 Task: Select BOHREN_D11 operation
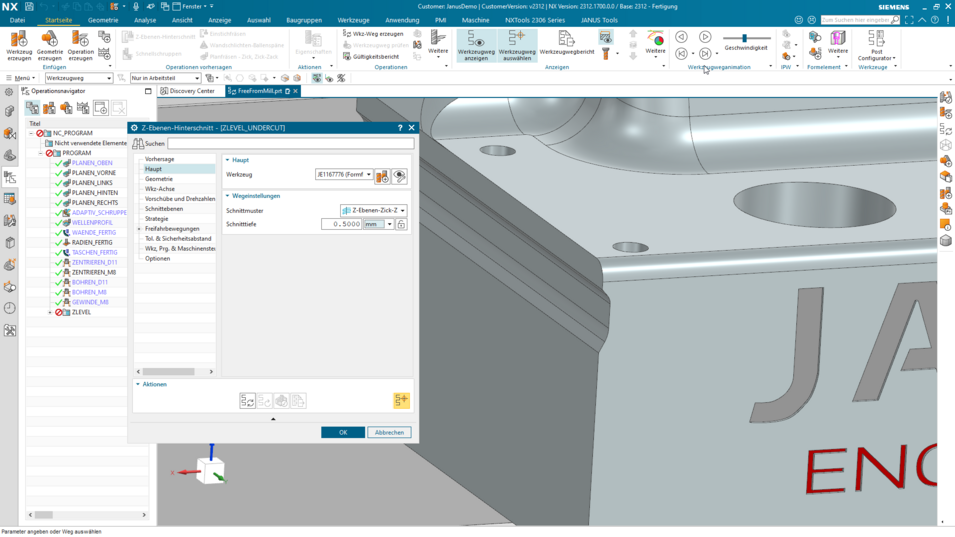pos(90,283)
